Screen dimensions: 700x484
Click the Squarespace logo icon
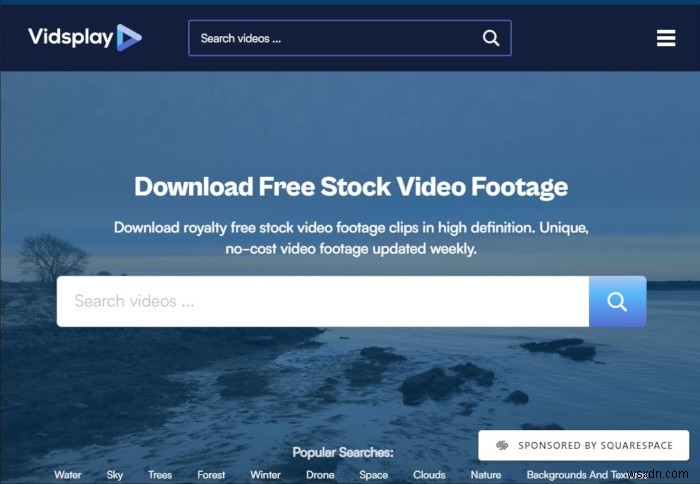(x=502, y=445)
